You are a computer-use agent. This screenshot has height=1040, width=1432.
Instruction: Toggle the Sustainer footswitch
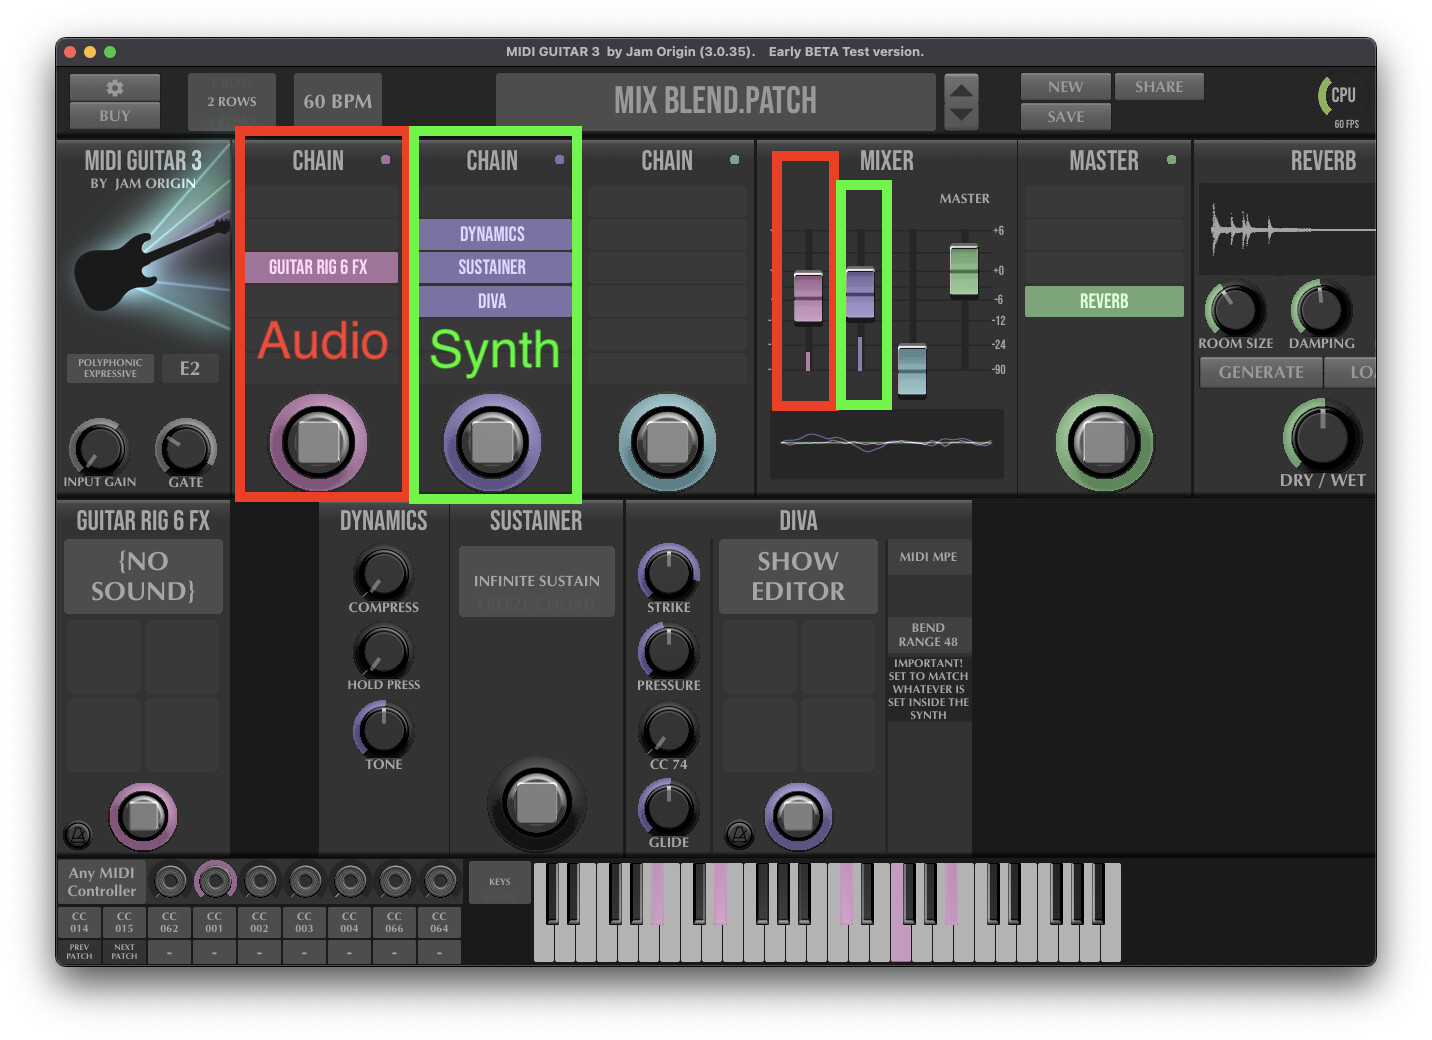[536, 803]
